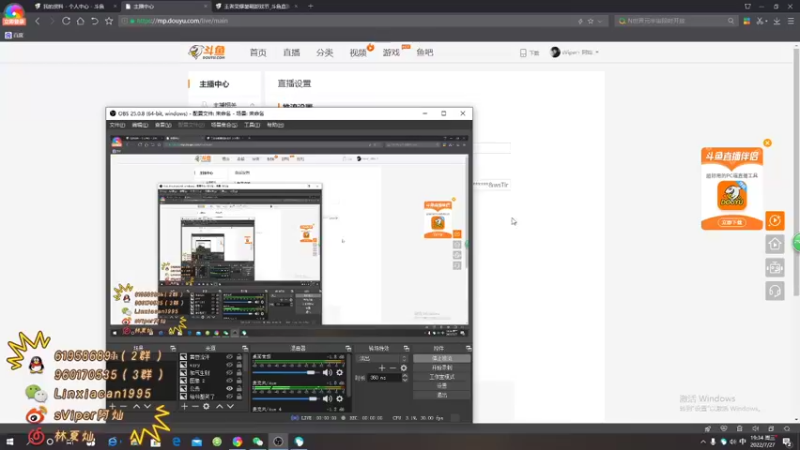Toggle visibility eye of topmost source row
Screen dimensions: 800x450
(x=229, y=357)
